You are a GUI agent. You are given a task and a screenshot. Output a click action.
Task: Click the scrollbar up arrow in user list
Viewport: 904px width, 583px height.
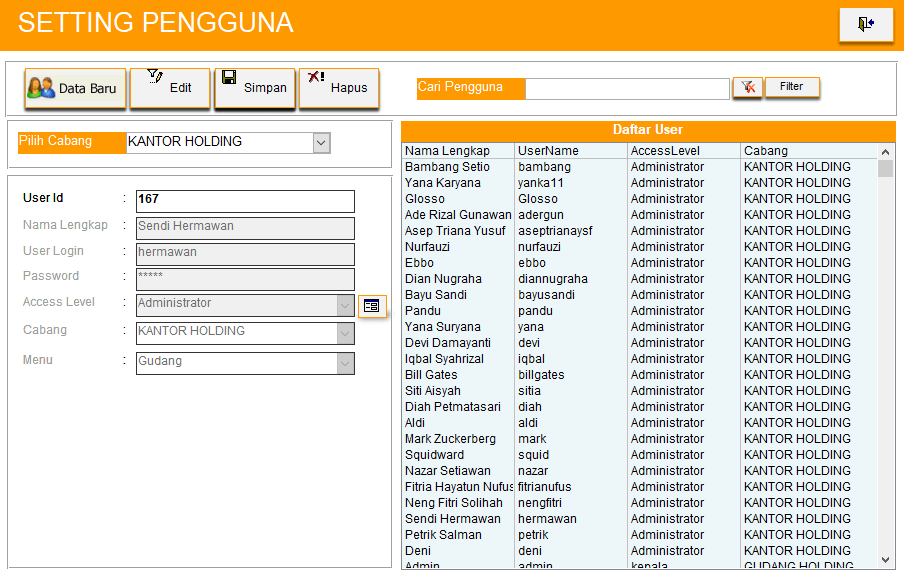point(885,152)
